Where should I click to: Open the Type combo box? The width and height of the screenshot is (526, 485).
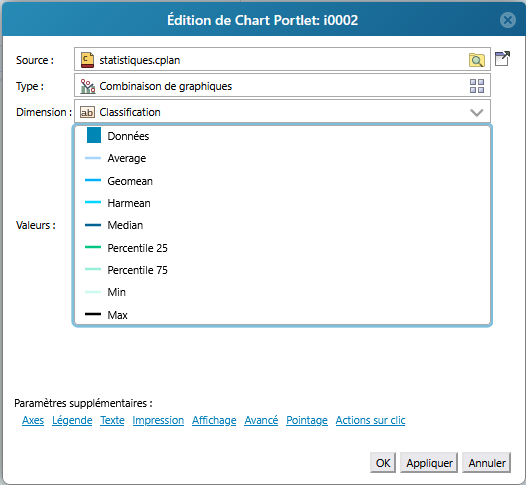pyautogui.click(x=282, y=86)
